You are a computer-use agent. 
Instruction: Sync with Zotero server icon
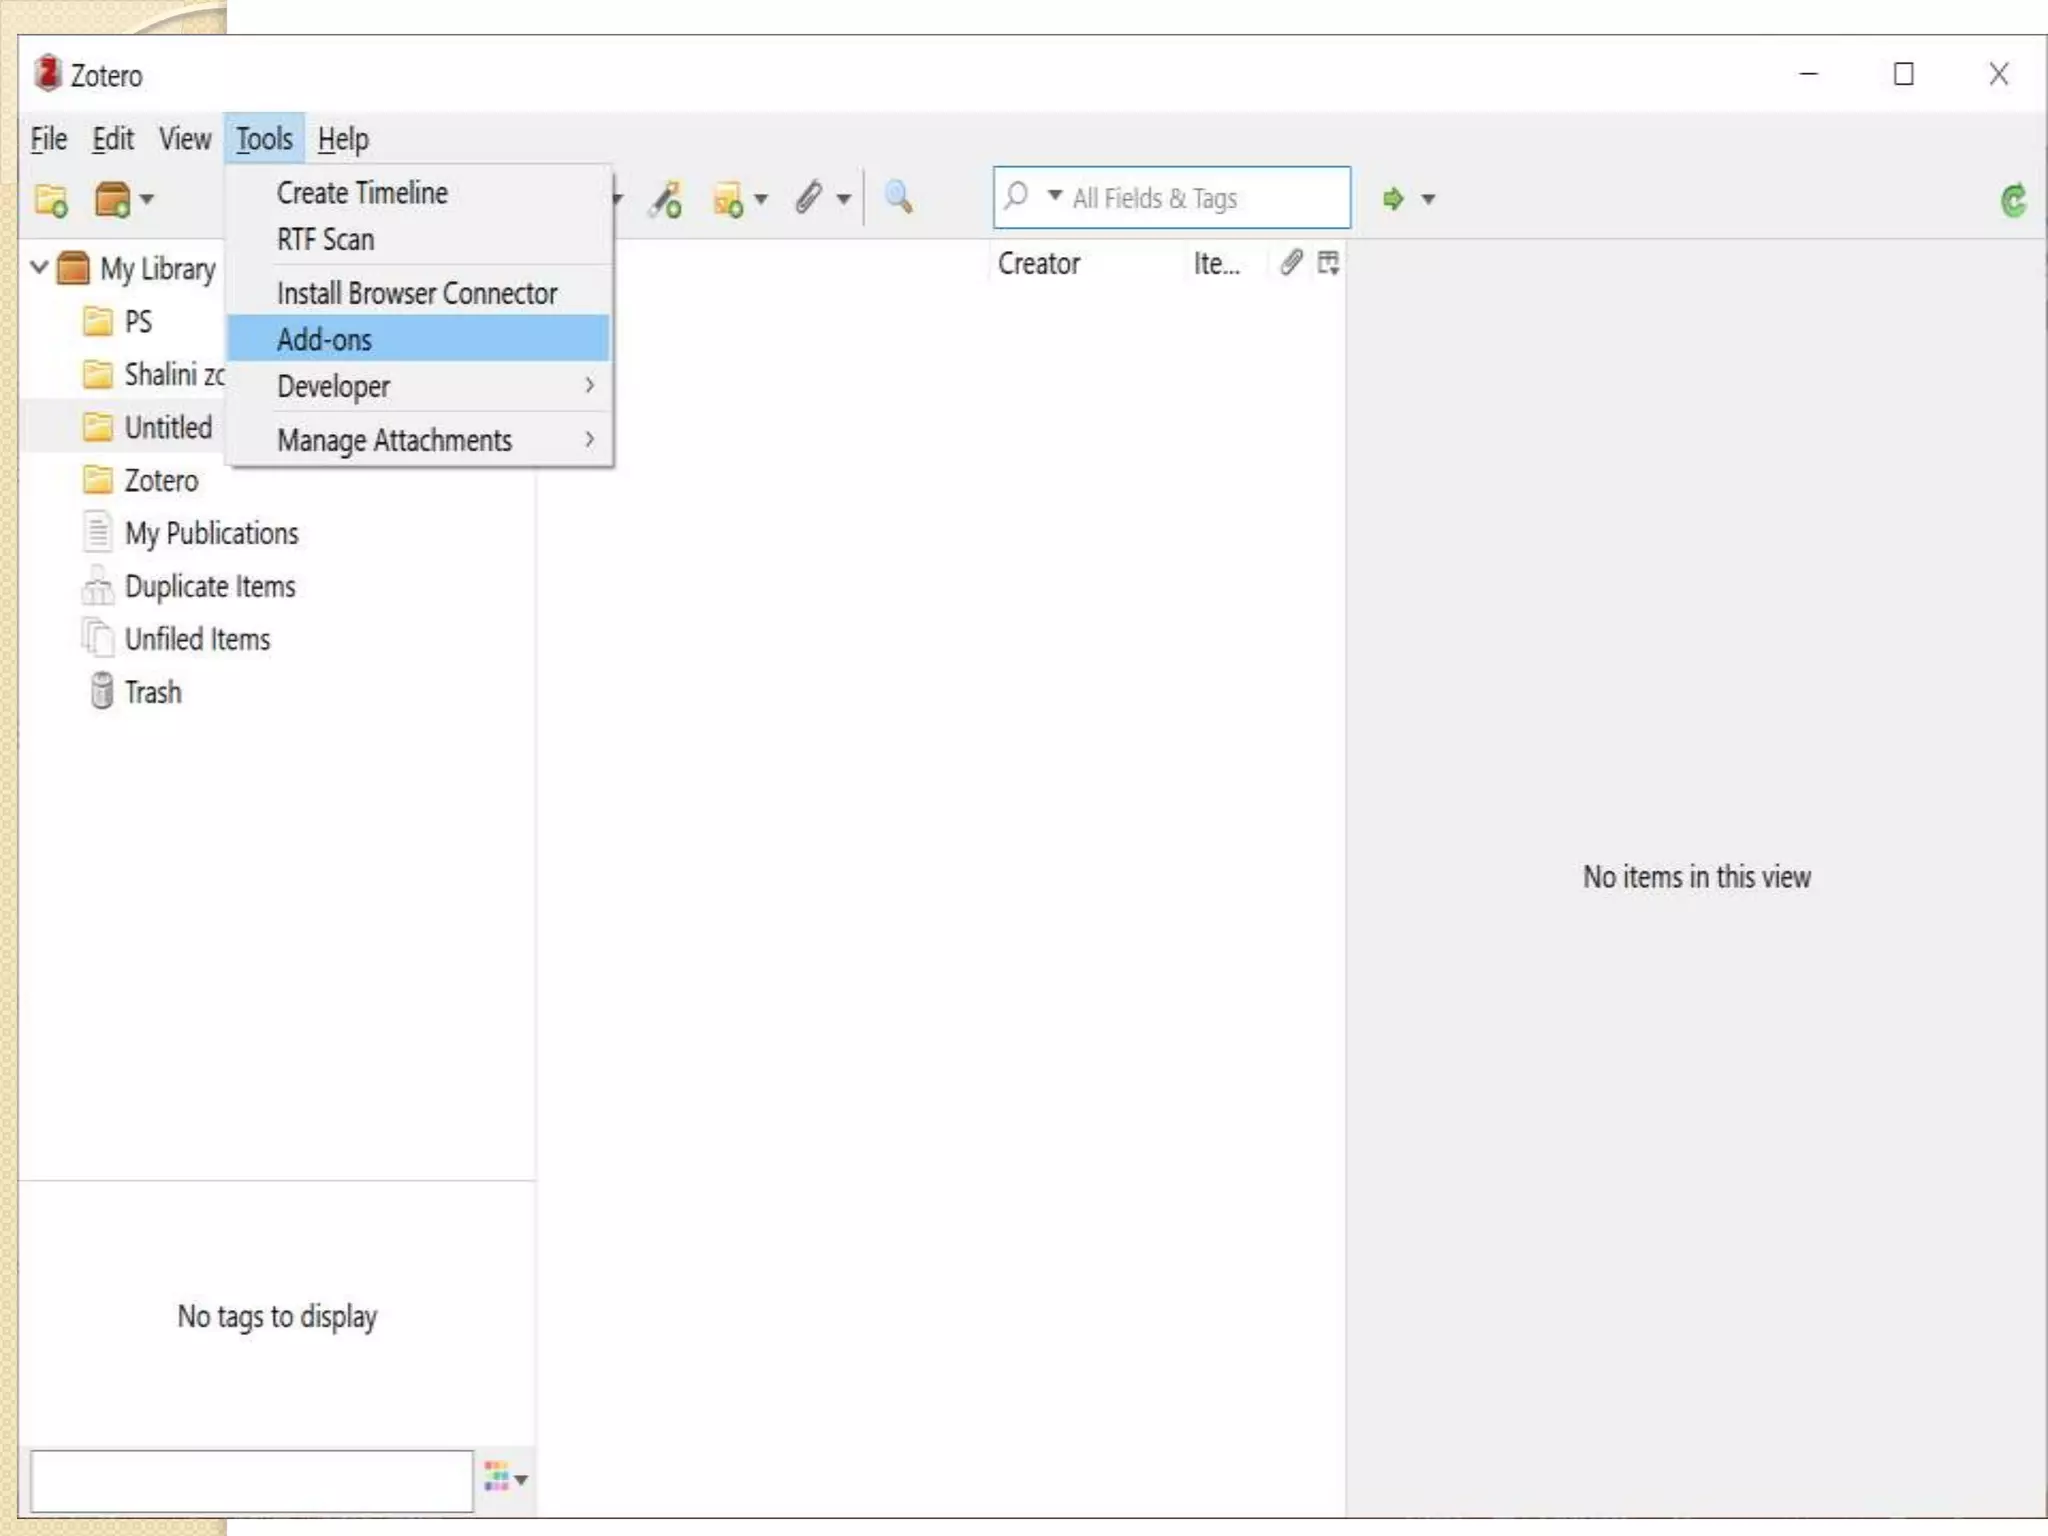(2013, 201)
